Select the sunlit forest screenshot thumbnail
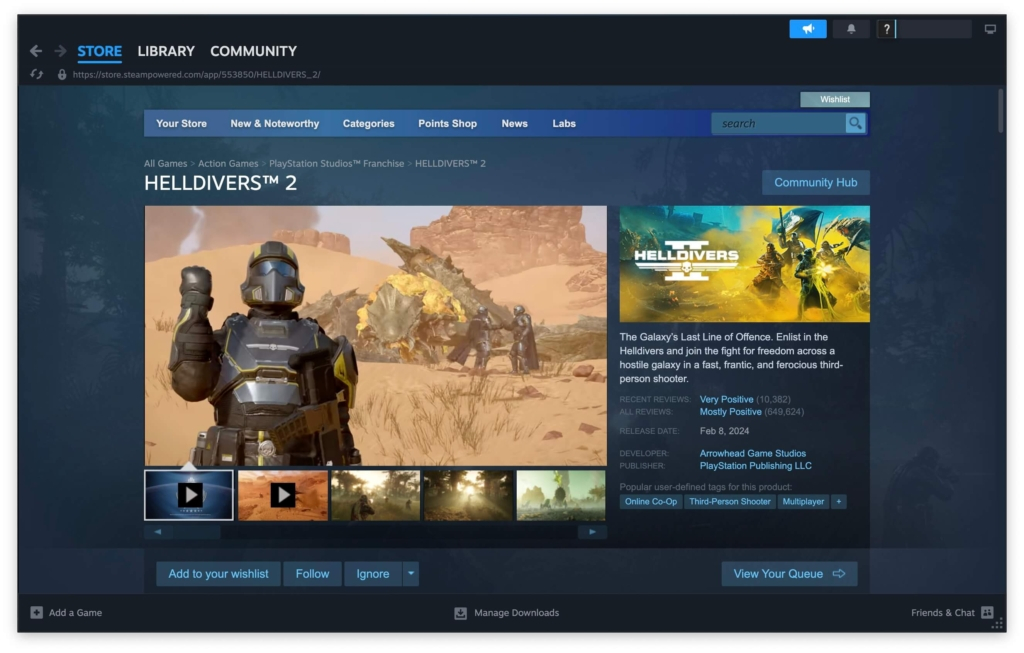1024x653 pixels. tap(468, 495)
